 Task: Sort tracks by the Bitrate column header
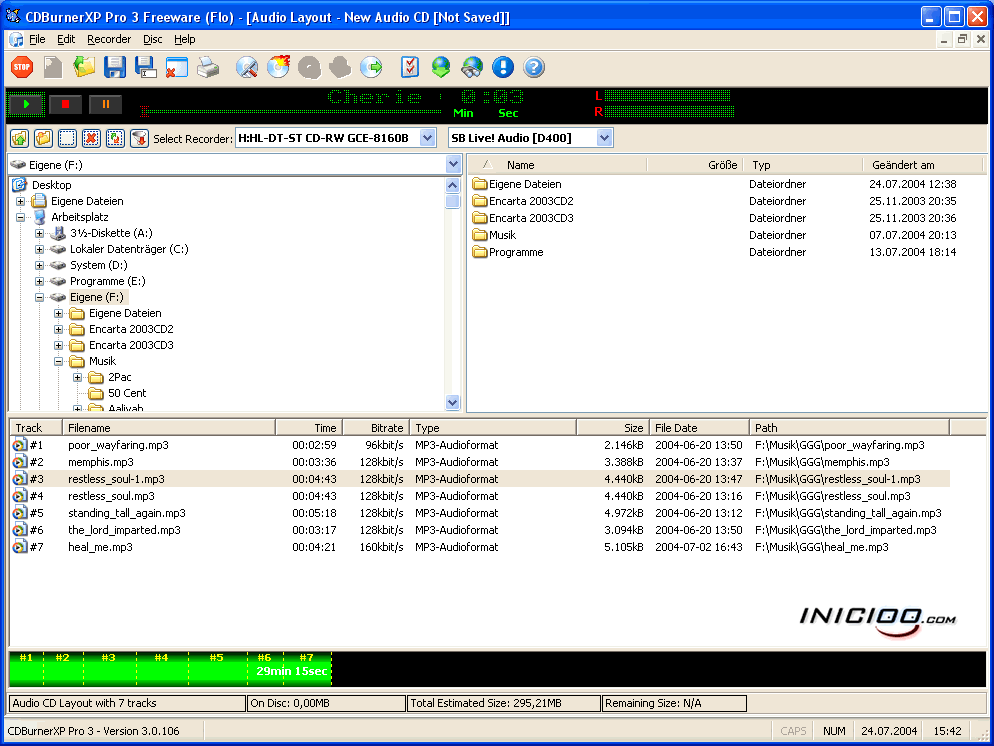[376, 428]
